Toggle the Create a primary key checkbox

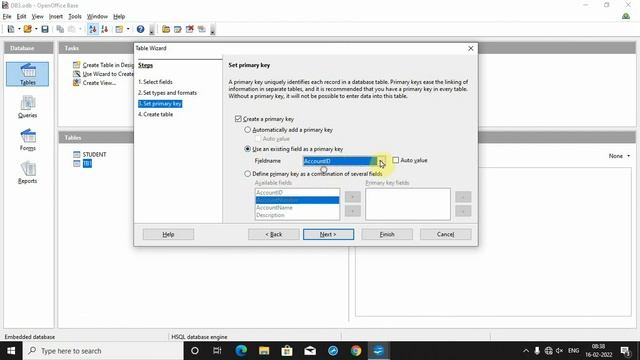238,119
